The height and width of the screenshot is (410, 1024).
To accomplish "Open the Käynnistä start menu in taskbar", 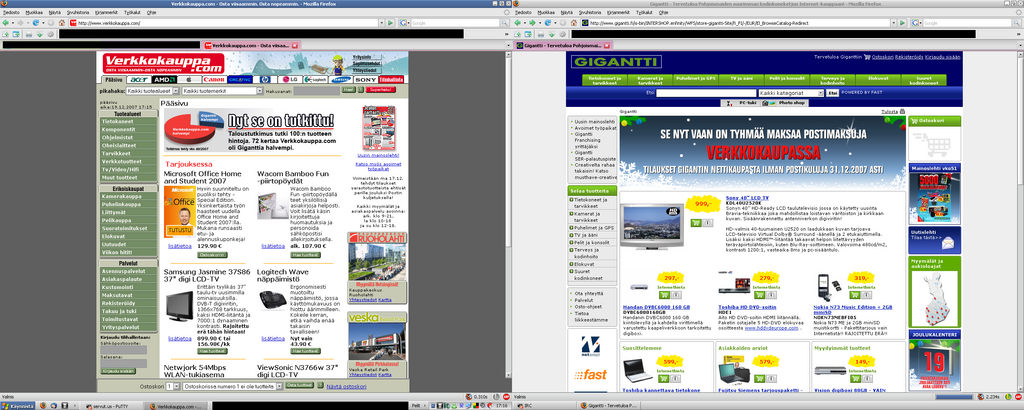I will [18, 406].
